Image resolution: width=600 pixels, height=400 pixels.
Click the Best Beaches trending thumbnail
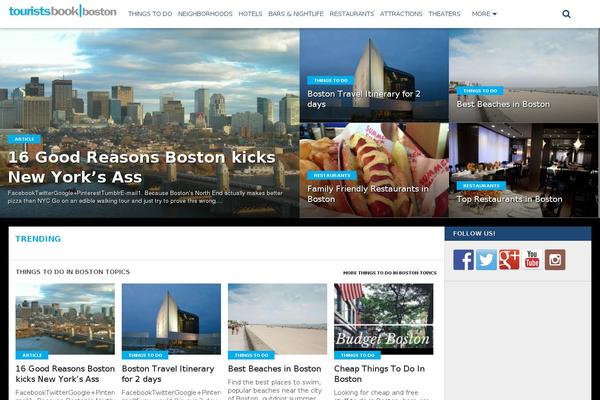point(277,317)
